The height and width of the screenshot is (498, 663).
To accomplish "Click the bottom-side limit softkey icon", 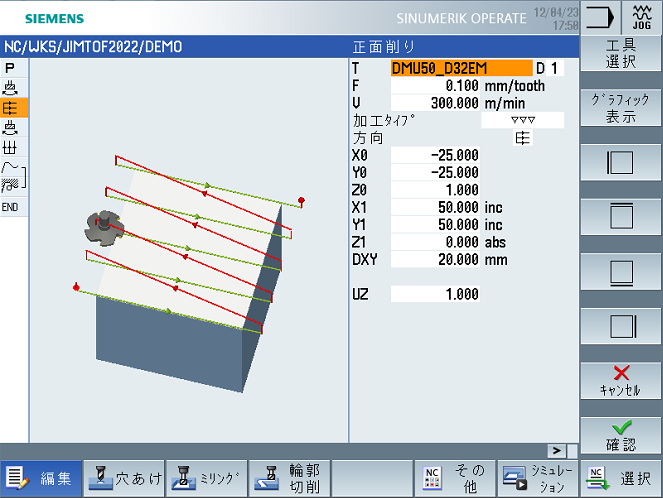I will [x=621, y=271].
